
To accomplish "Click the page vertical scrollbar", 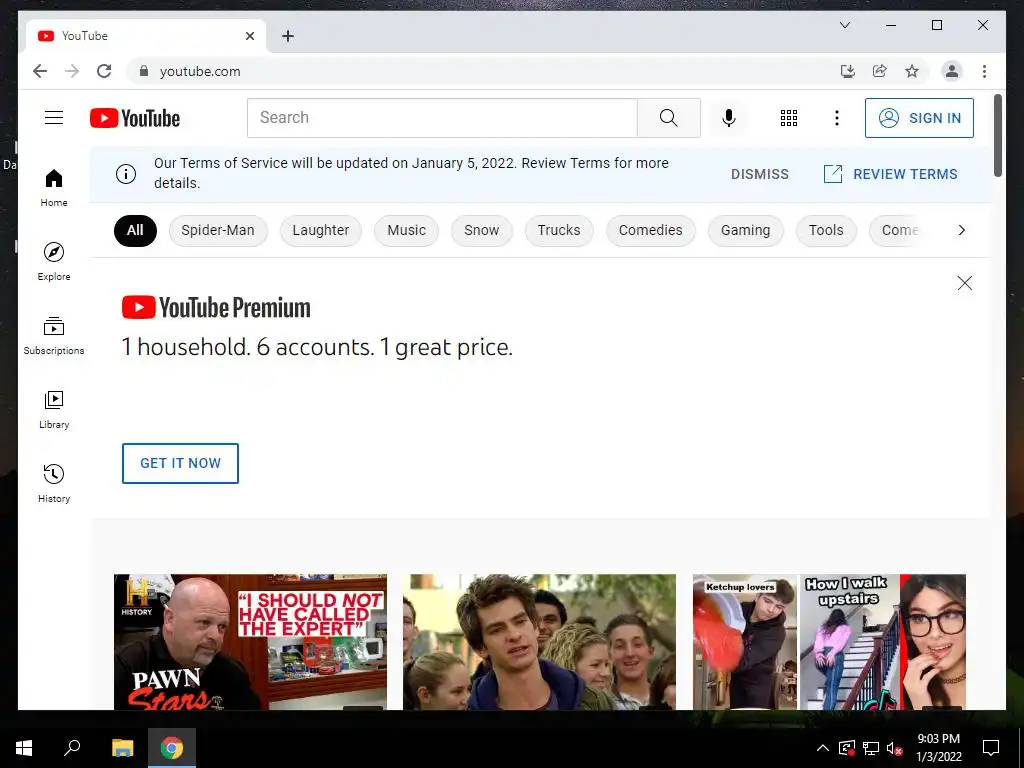I will 997,136.
